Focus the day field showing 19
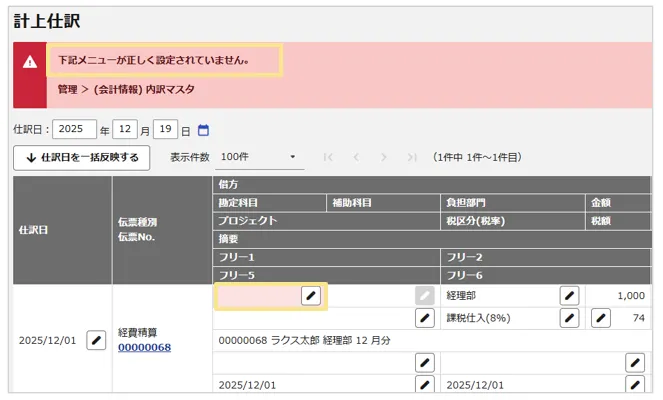This screenshot has width=663, height=400. click(x=167, y=130)
